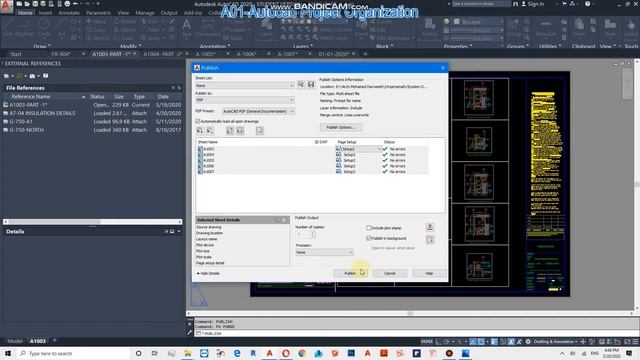Screen dimensions: 640x360
Task: Sort by Reference Name column header
Action: click(x=45, y=97)
